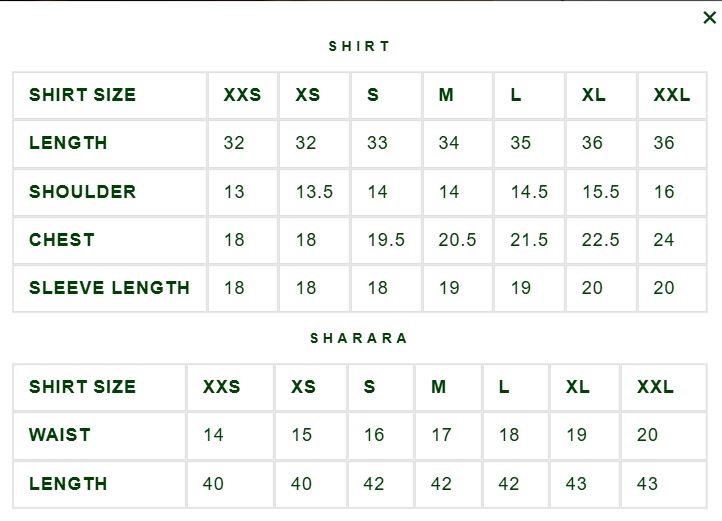
Task: Click the sharara length 43 for XXL
Action: [x=647, y=484]
